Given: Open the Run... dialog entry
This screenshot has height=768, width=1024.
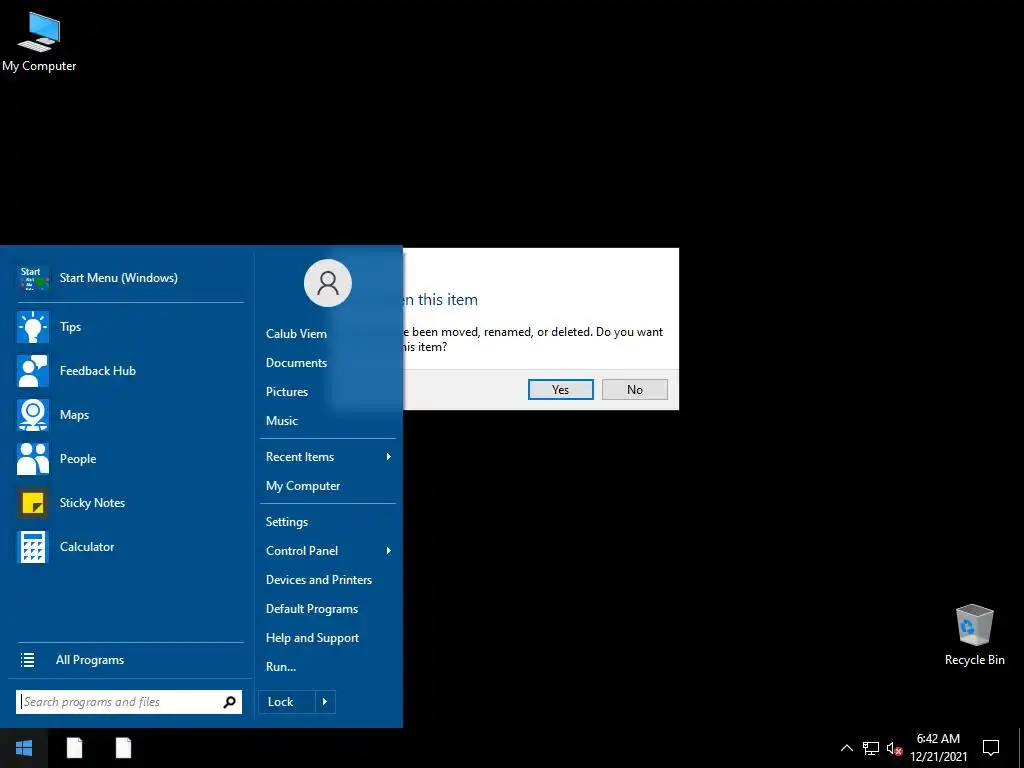Looking at the screenshot, I should click(x=281, y=667).
